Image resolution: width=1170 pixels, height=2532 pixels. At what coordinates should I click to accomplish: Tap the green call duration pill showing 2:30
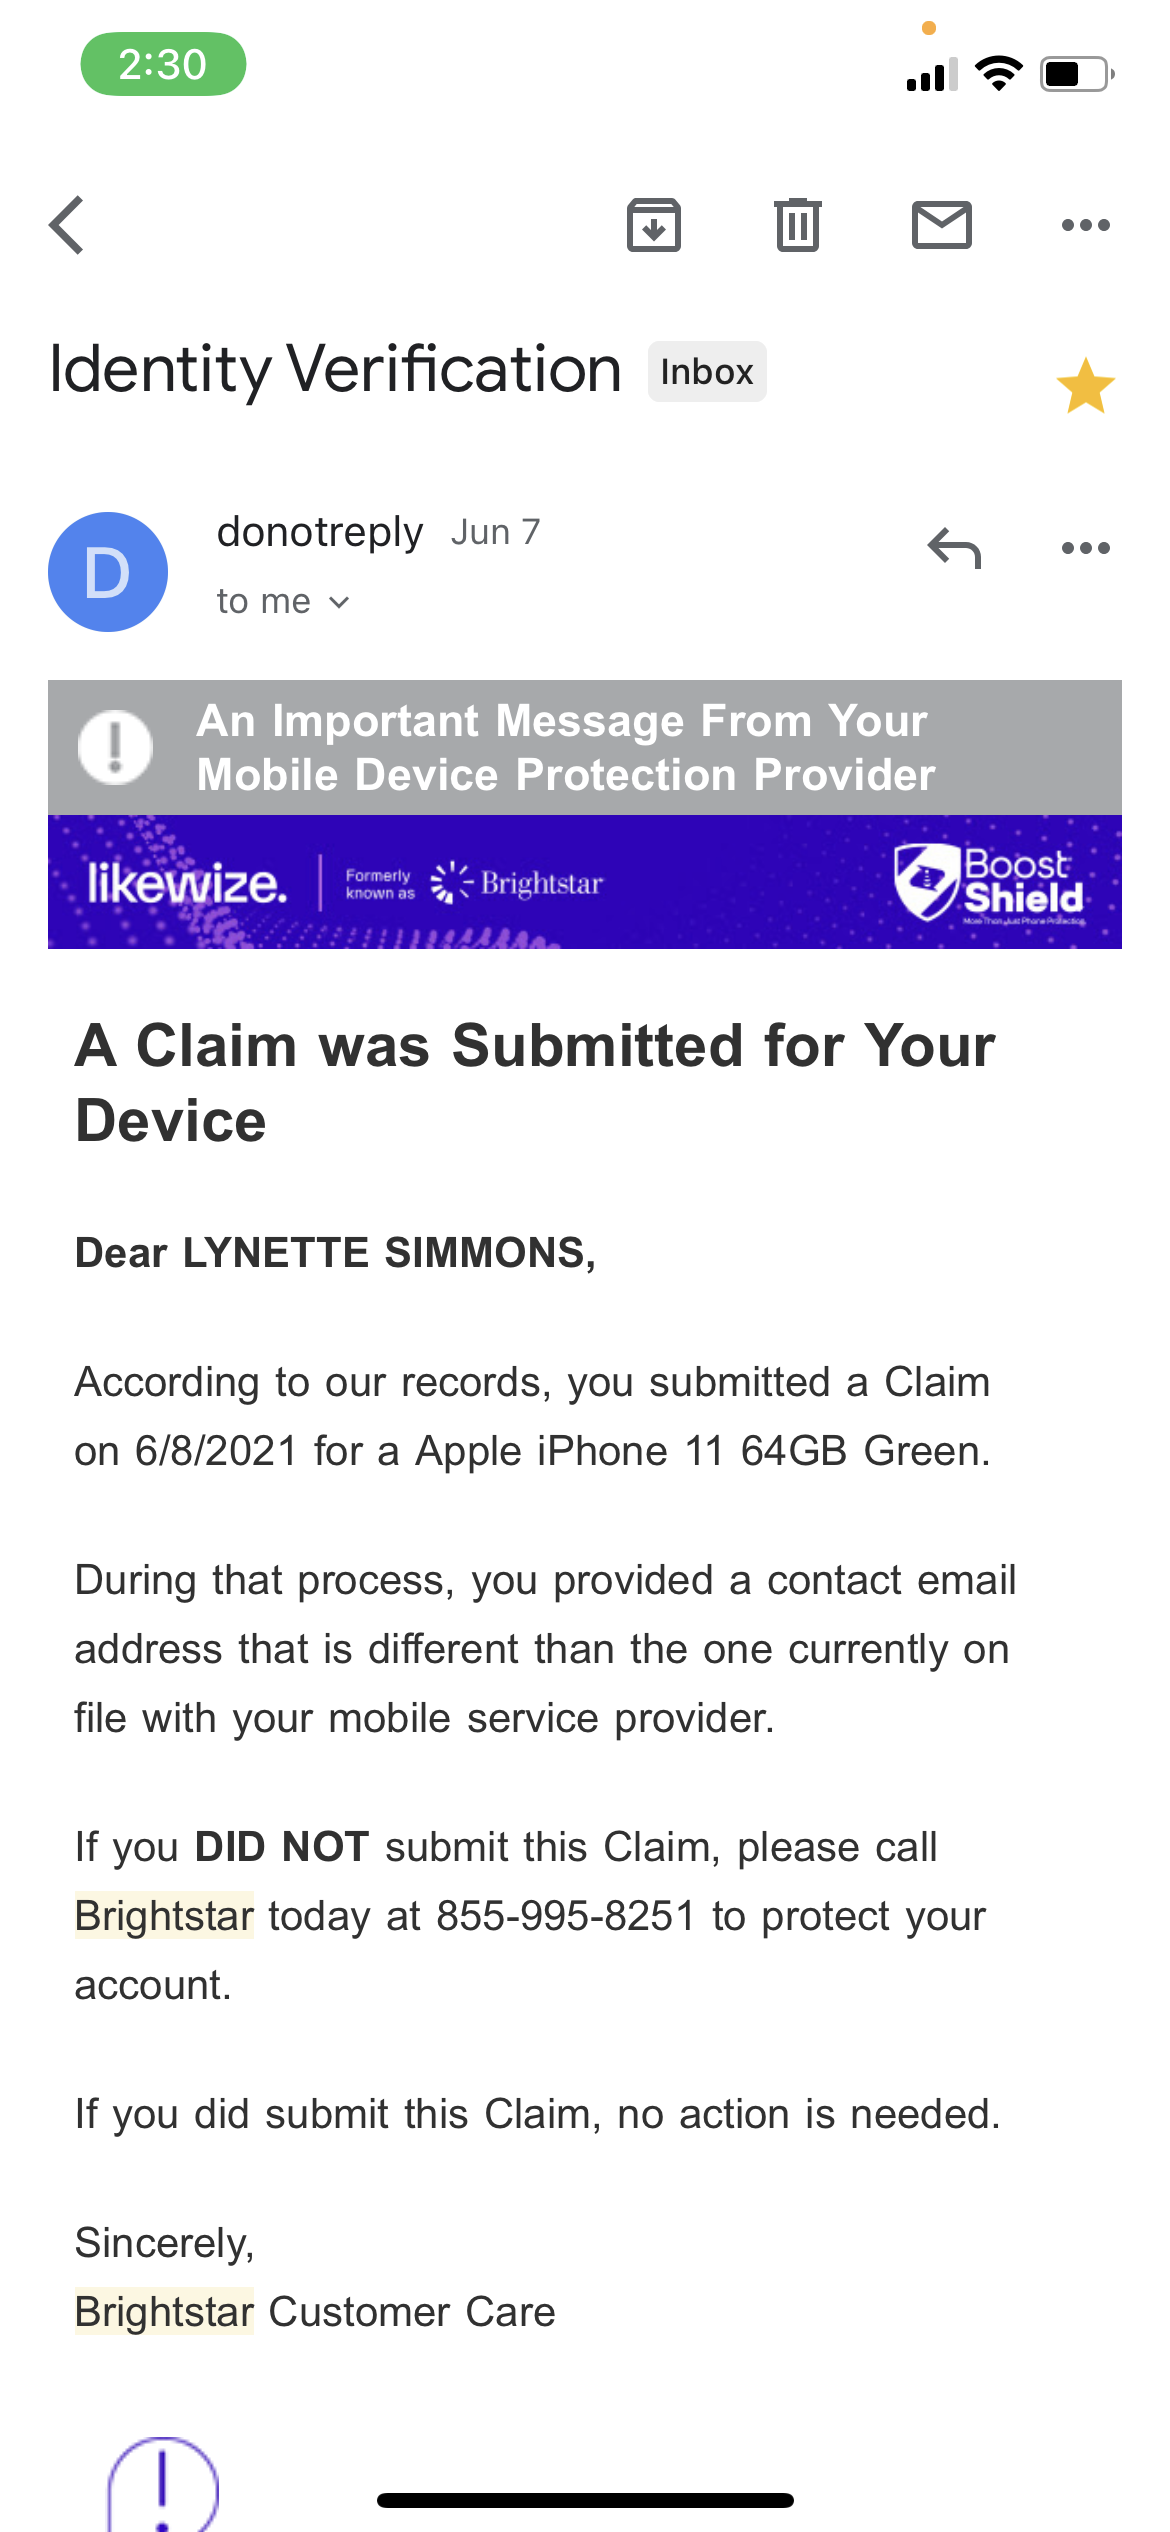point(163,63)
